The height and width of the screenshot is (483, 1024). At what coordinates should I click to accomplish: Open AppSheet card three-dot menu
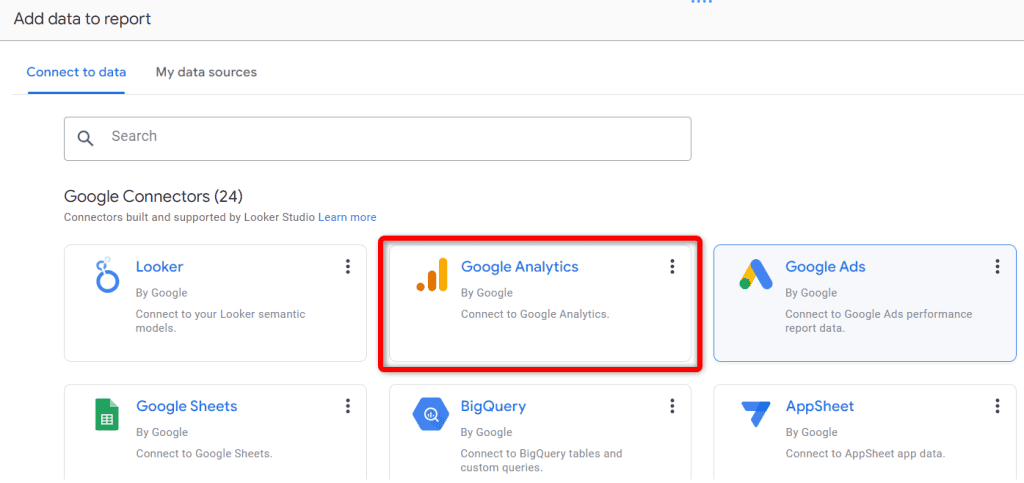coord(997,406)
